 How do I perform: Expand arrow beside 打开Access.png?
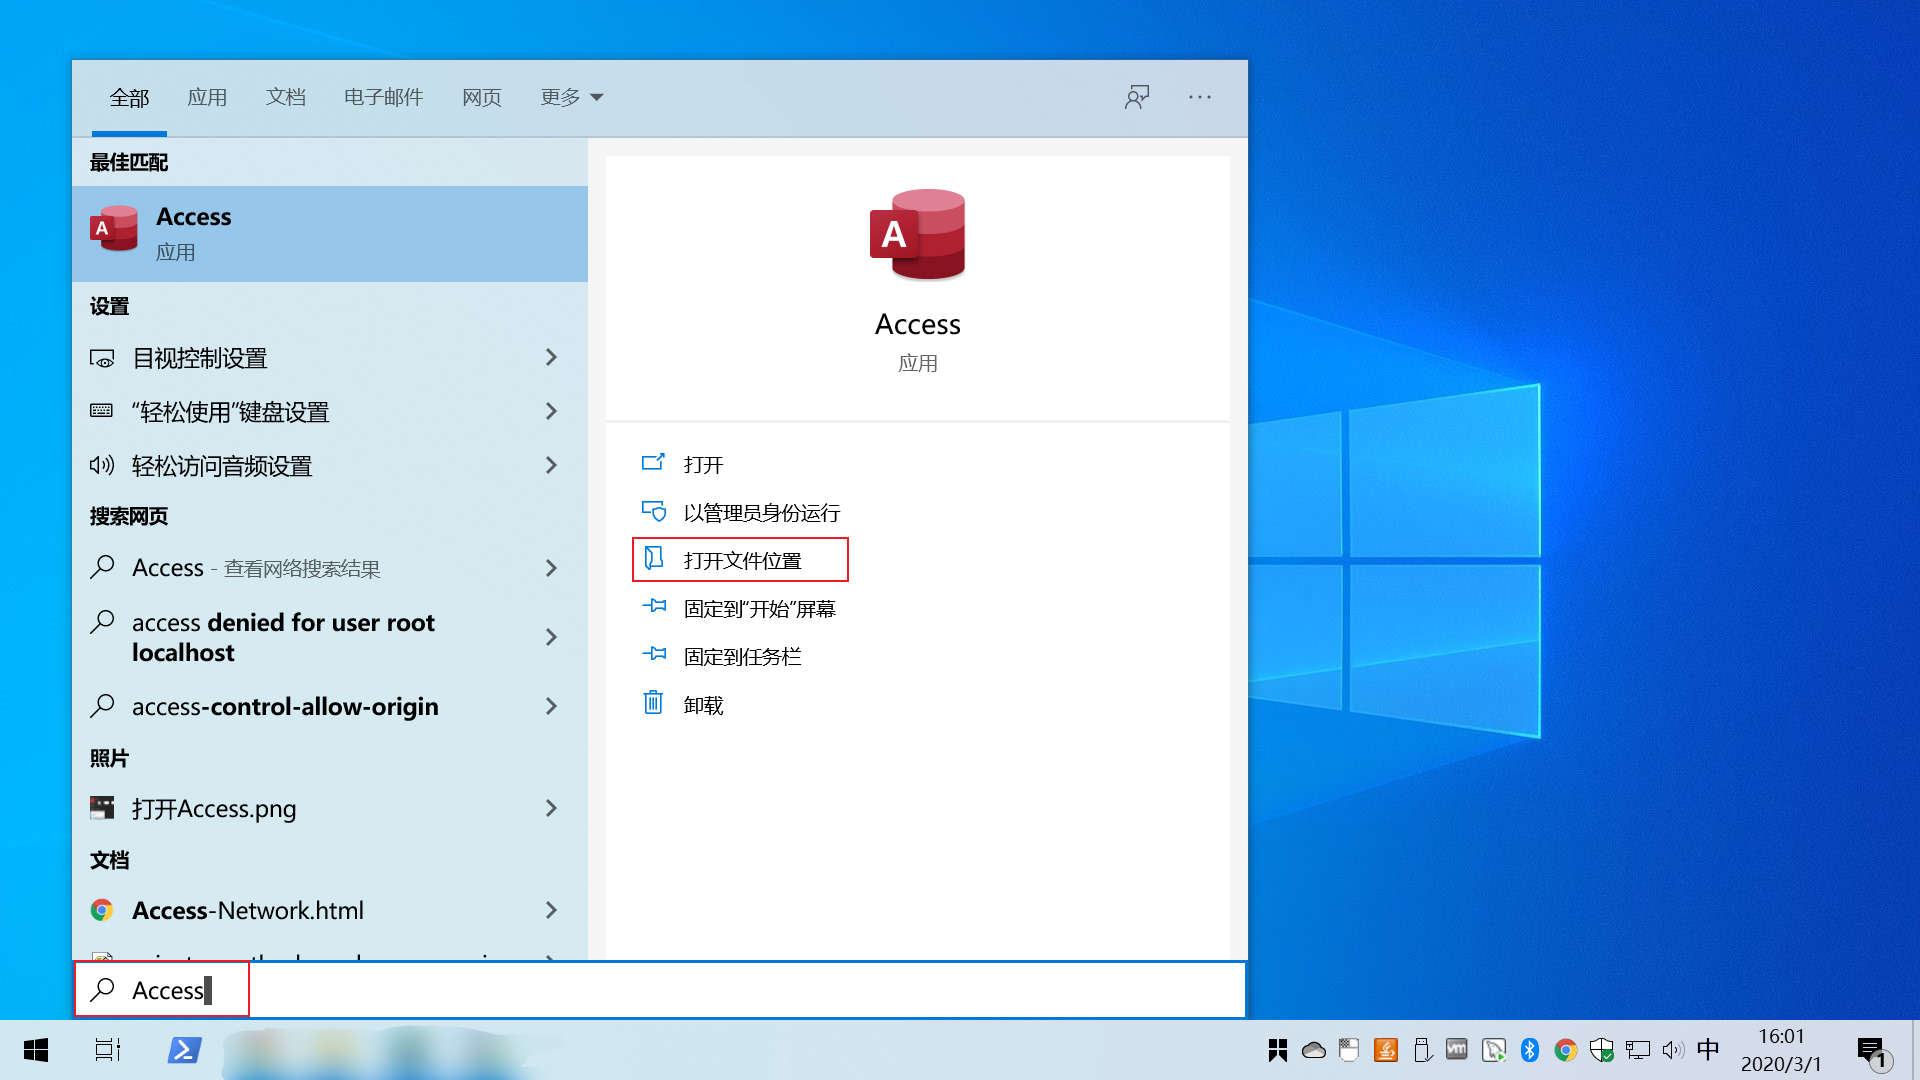pos(551,809)
